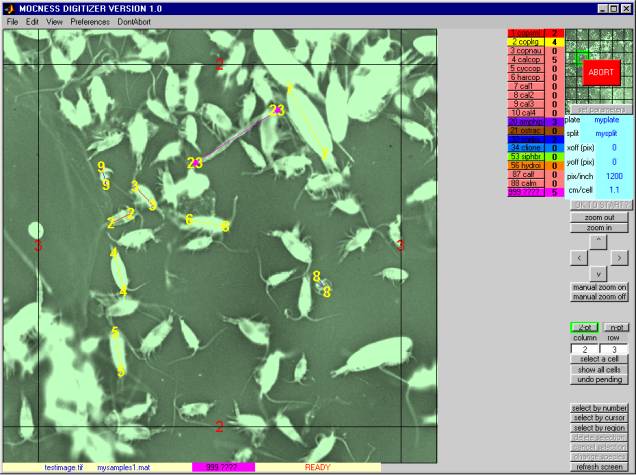This screenshot has height=475, width=636.
Task: Click the zoom in button
Action: (x=599, y=228)
